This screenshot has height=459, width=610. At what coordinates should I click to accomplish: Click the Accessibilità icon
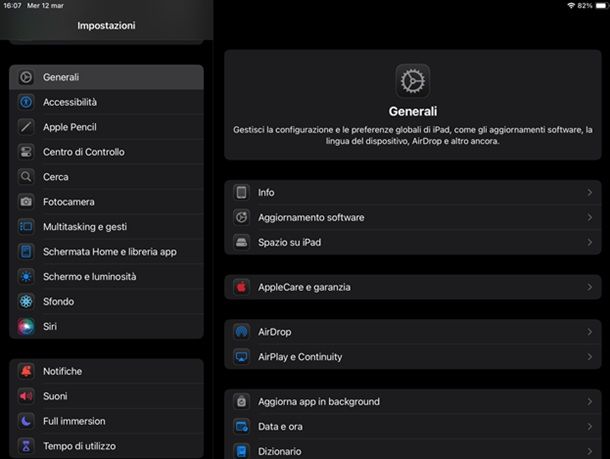point(26,102)
